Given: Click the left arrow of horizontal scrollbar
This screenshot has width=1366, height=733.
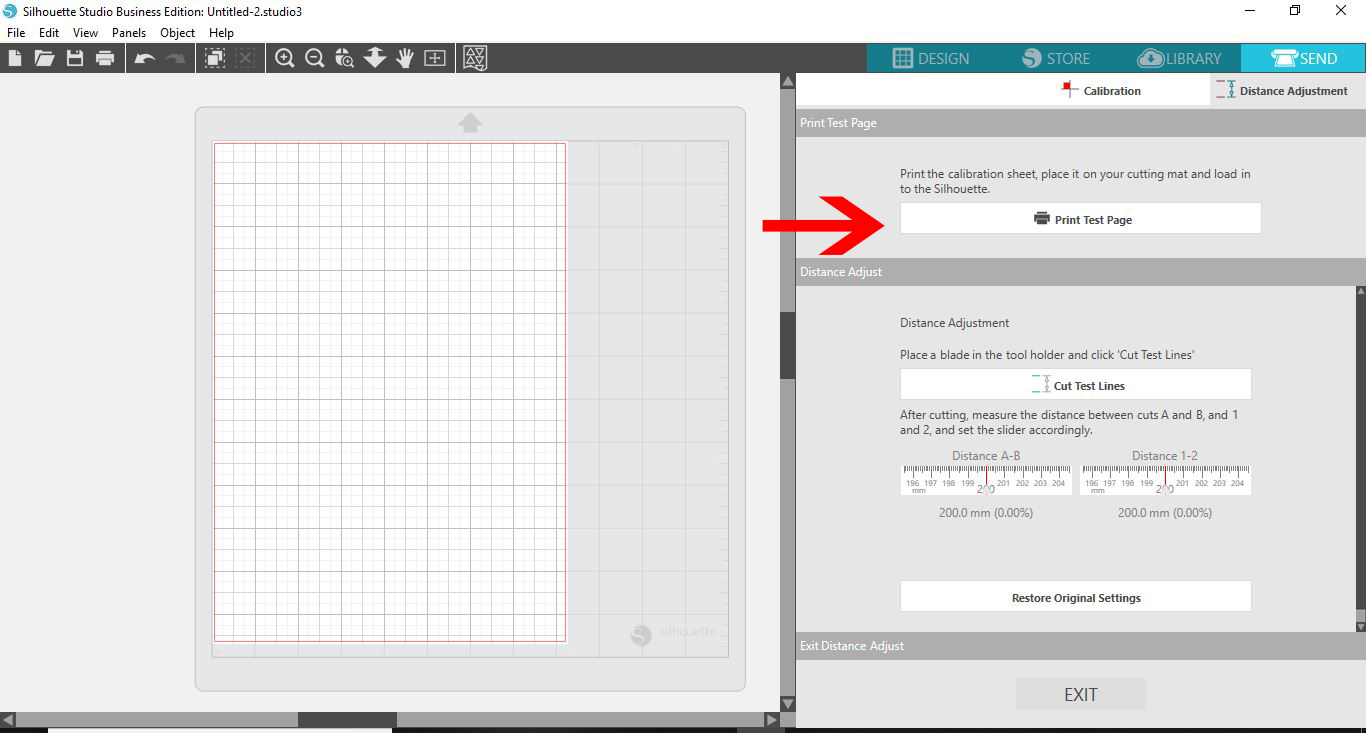Looking at the screenshot, I should [8, 719].
